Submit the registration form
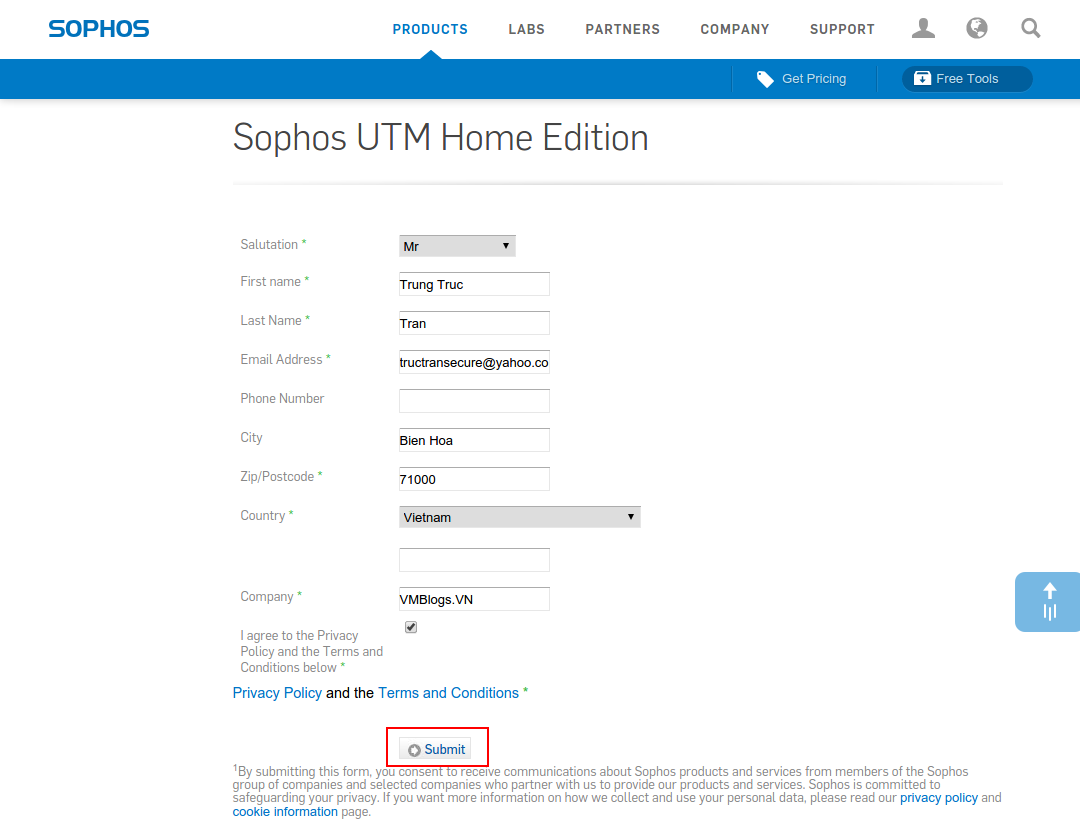The height and width of the screenshot is (820, 1080). [436, 749]
